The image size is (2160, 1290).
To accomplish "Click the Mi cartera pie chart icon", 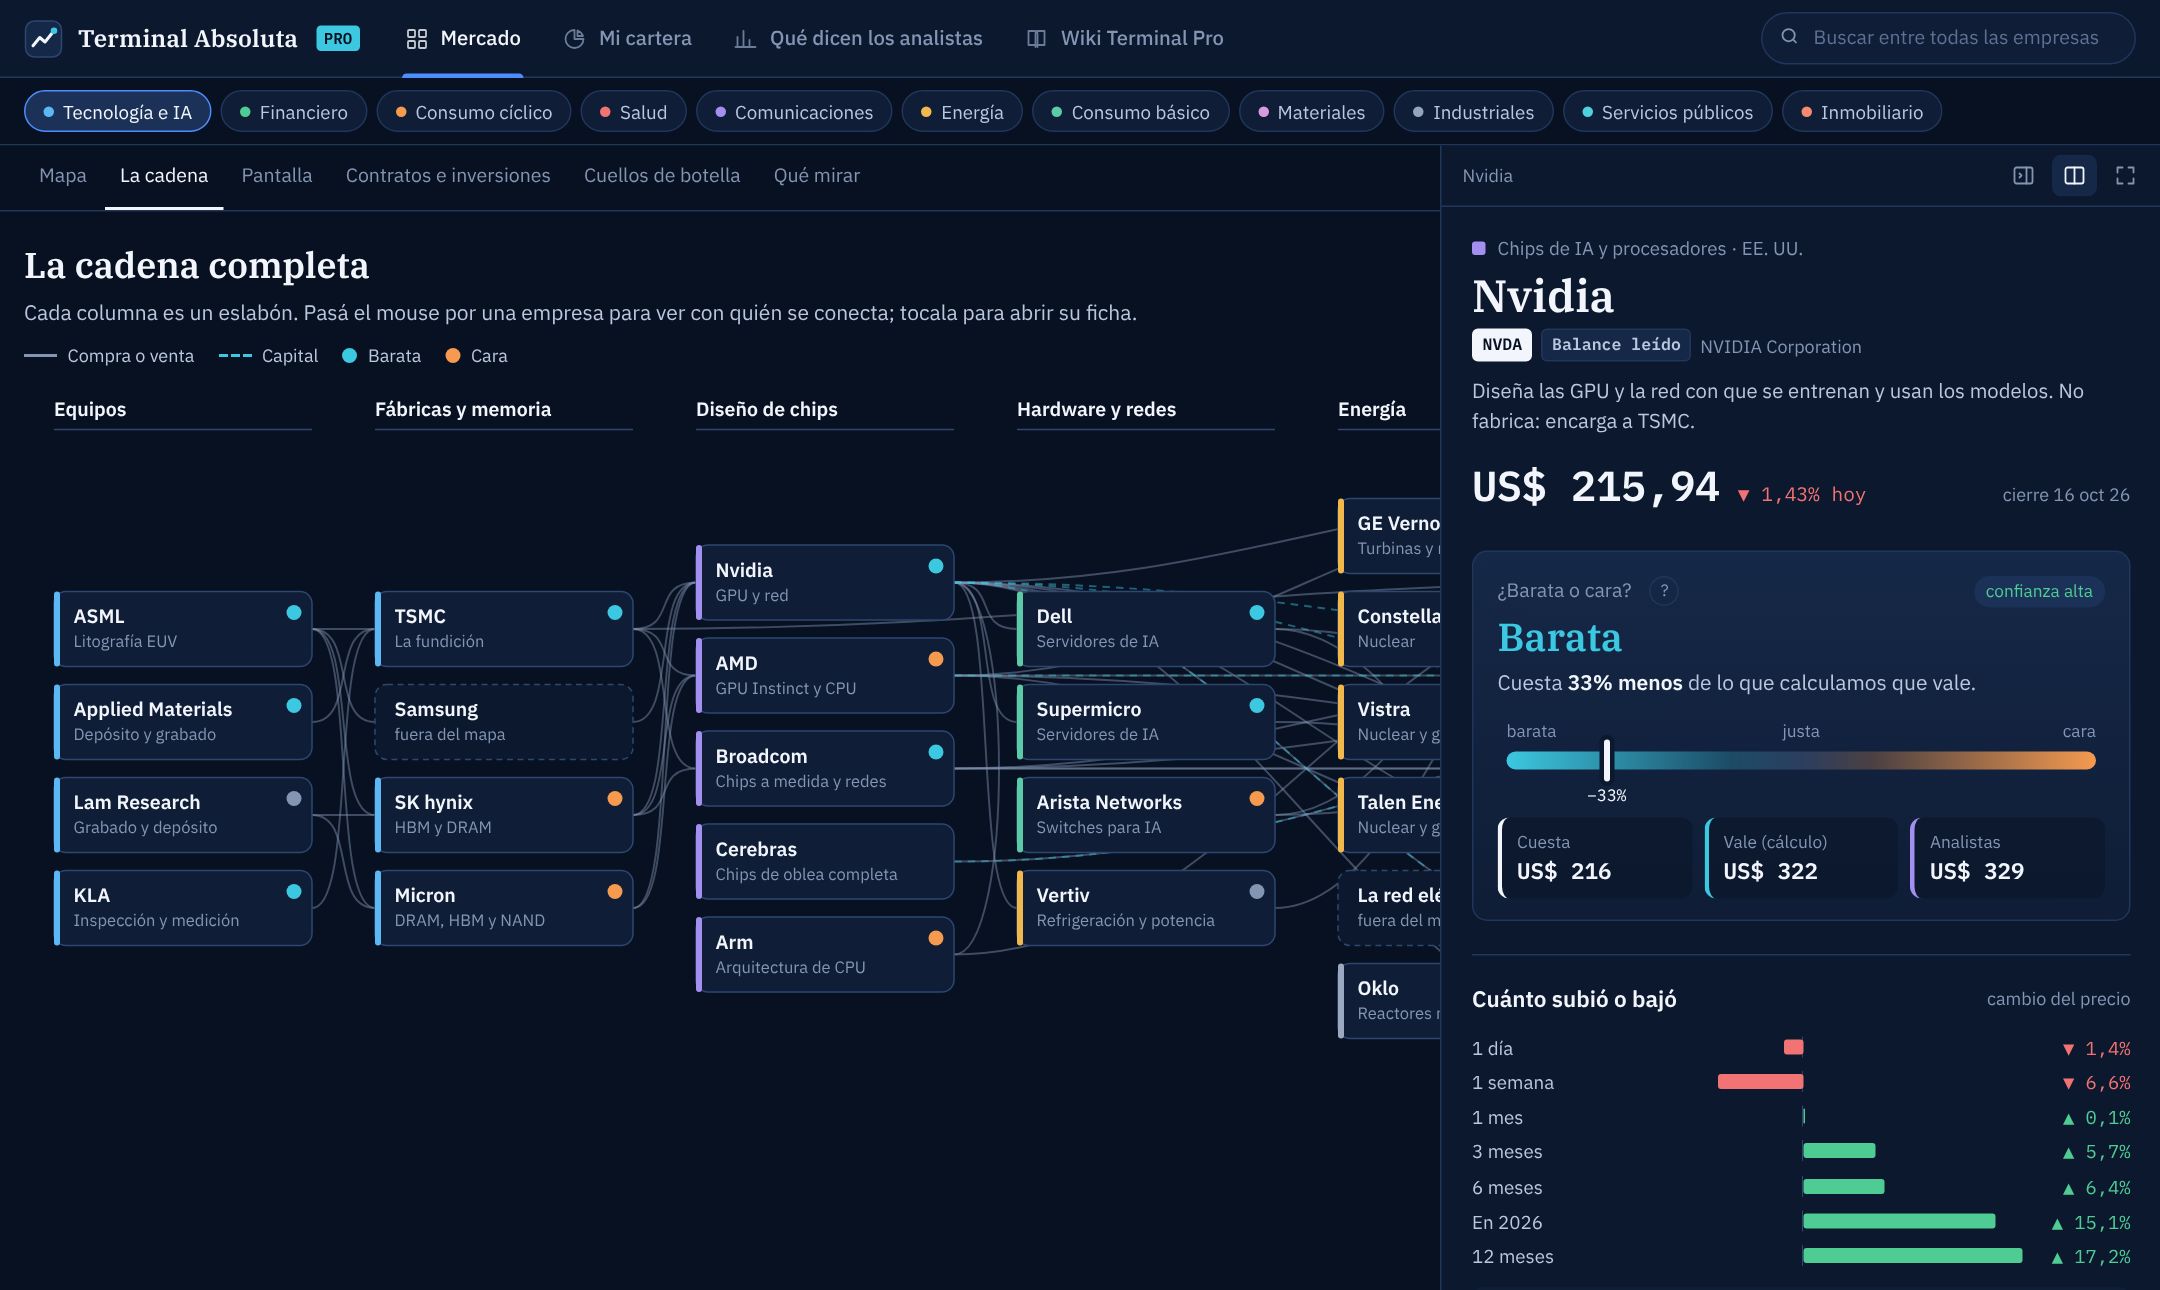I will (574, 38).
